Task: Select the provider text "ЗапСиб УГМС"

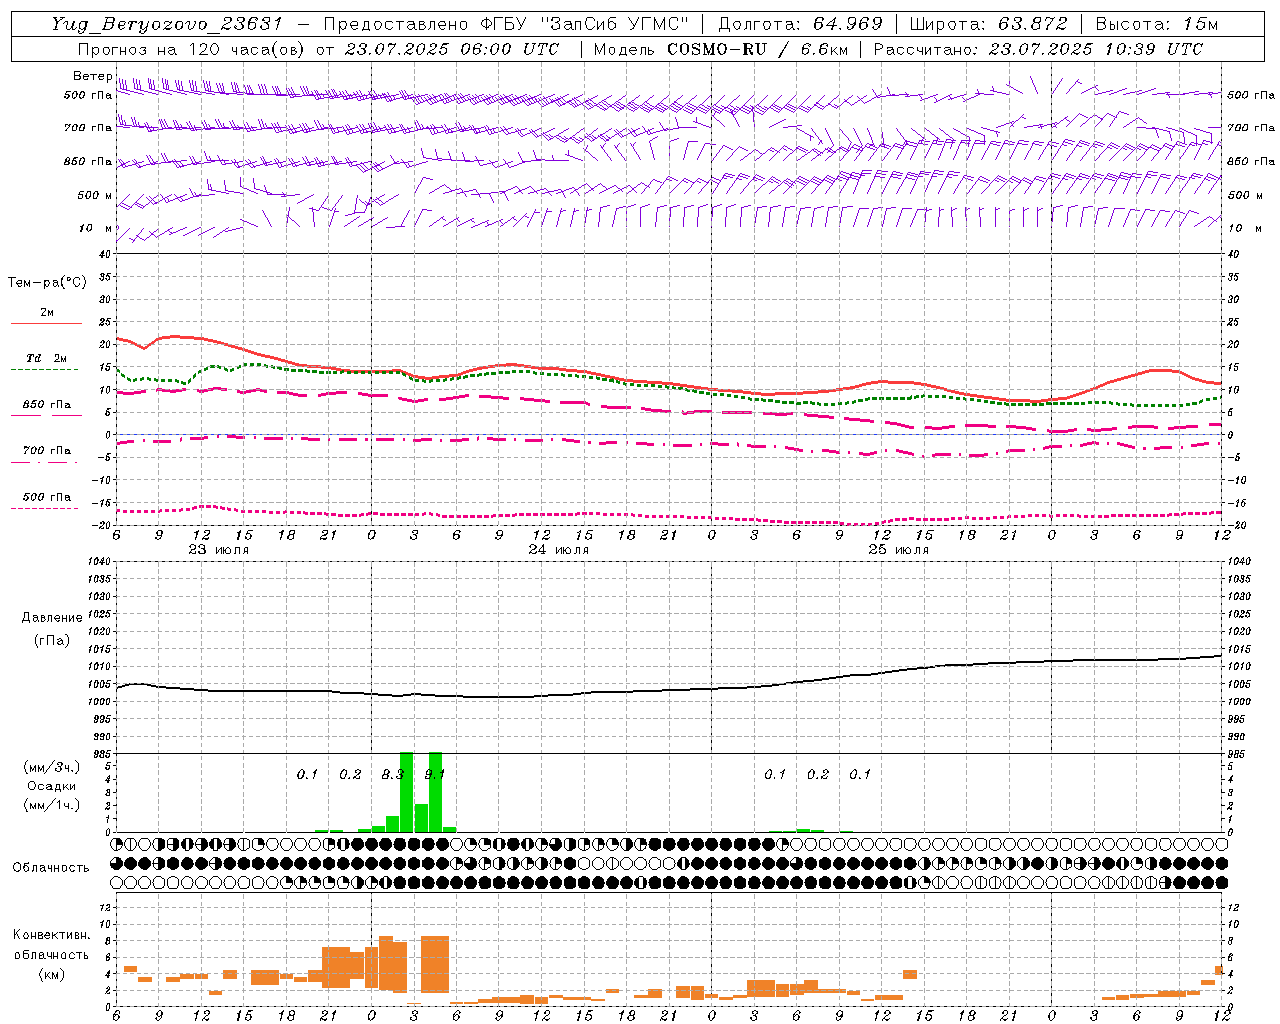Action: 614,24
